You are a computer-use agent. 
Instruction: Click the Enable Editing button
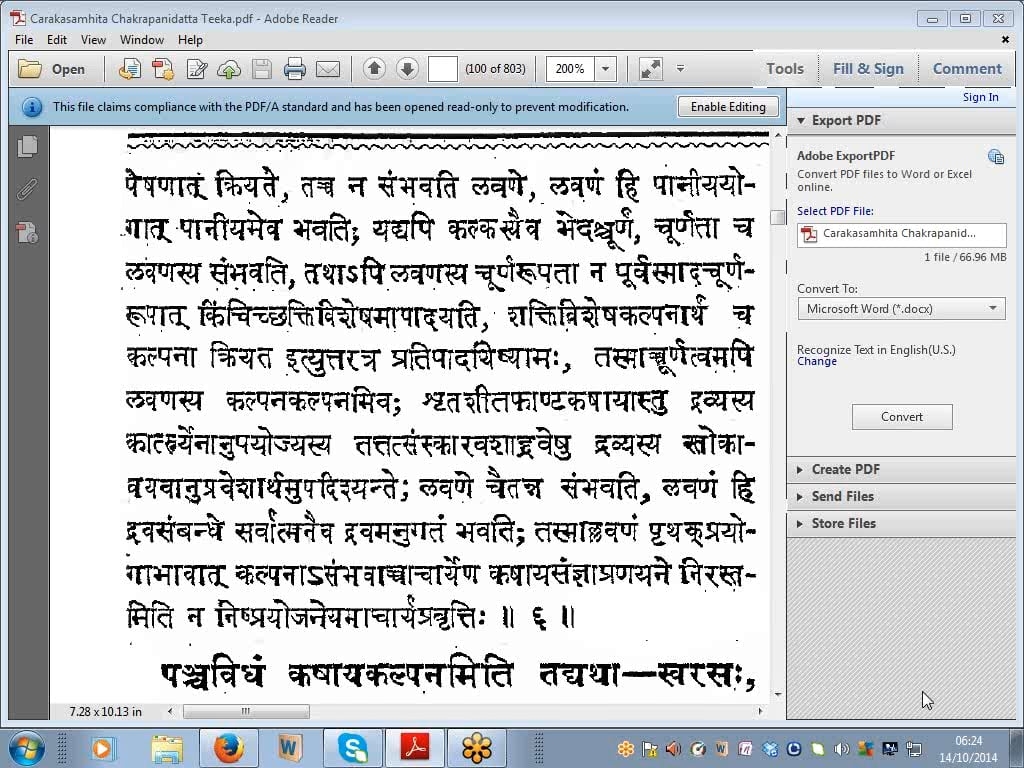(728, 107)
